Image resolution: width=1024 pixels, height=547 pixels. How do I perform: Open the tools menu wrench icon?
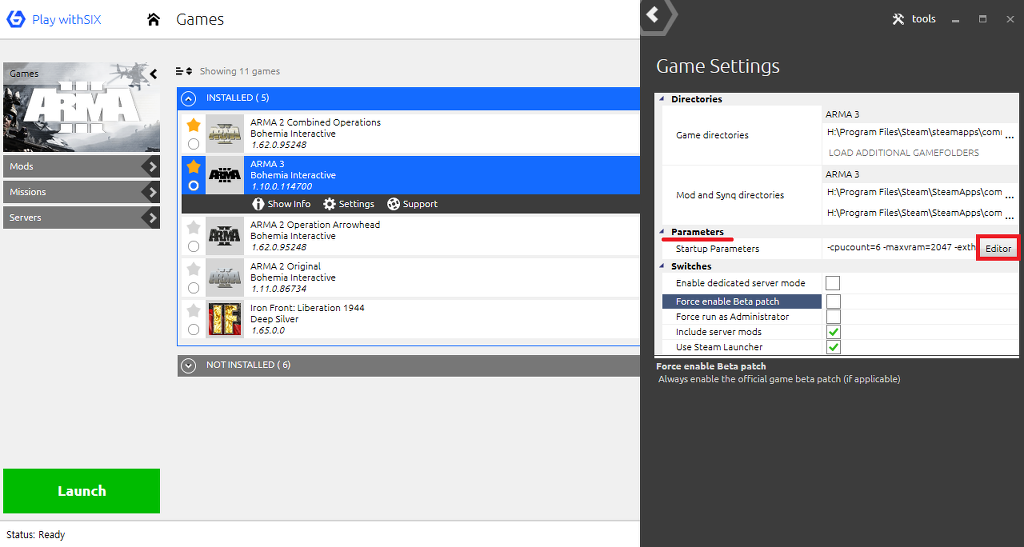coord(898,19)
